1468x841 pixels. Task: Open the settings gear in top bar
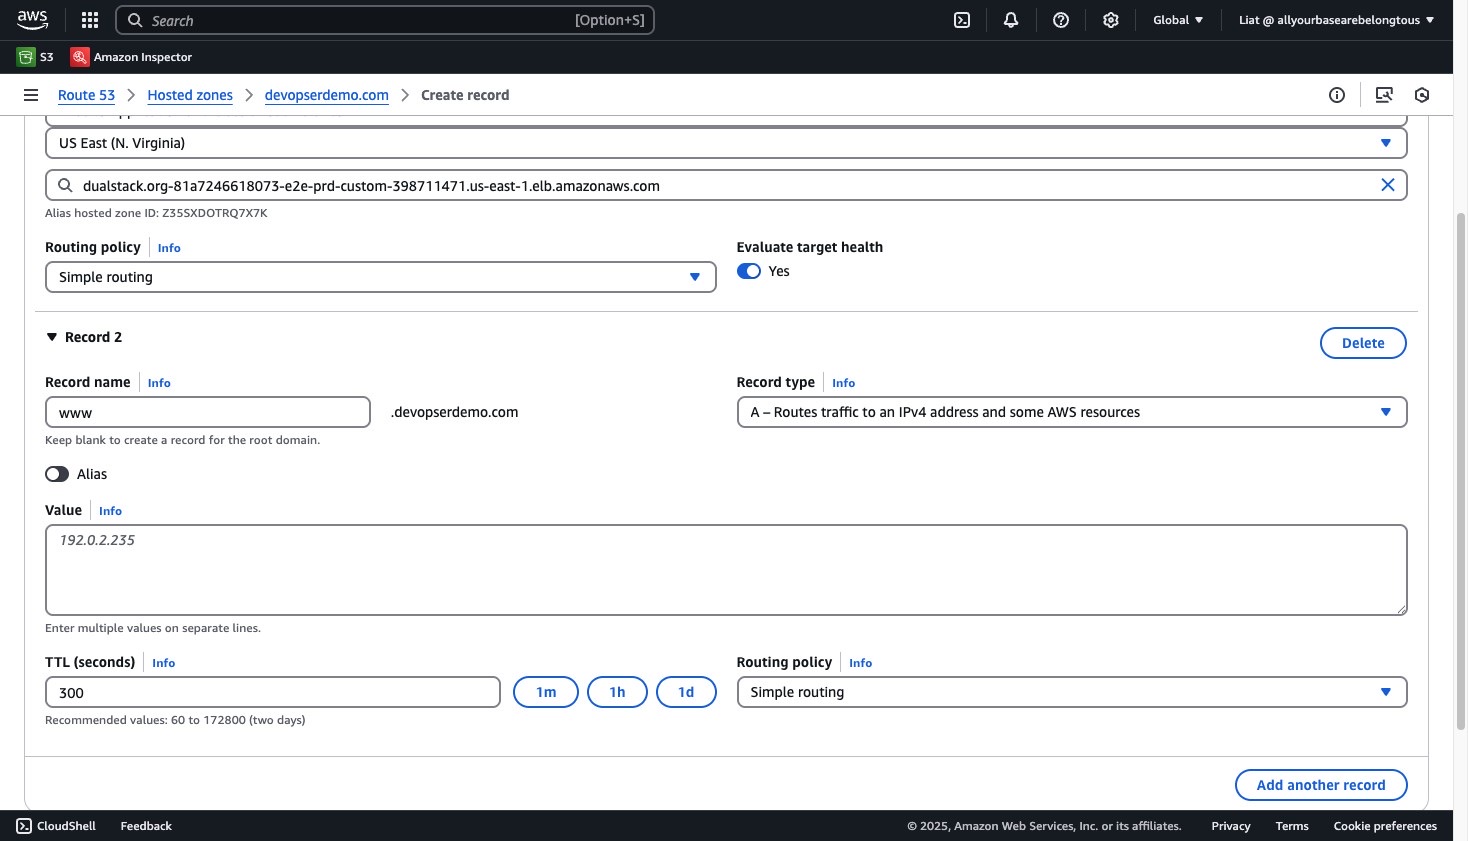coord(1111,20)
